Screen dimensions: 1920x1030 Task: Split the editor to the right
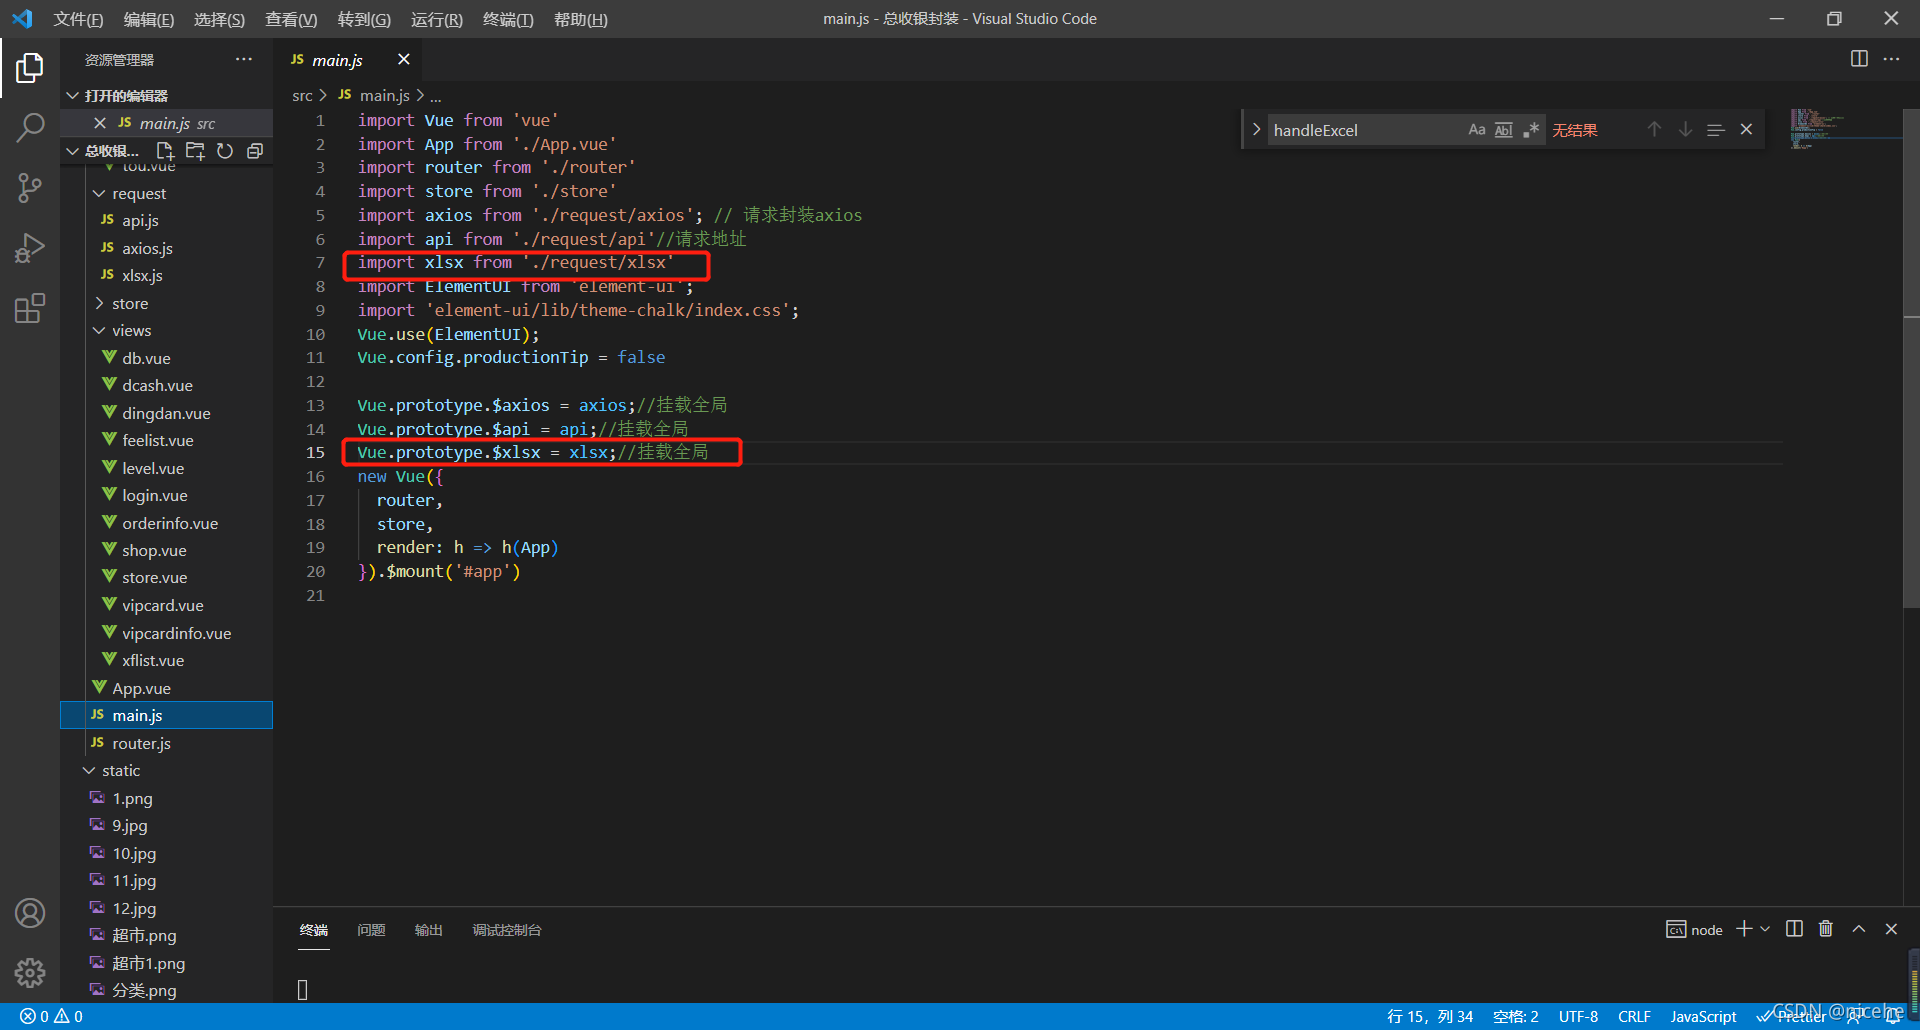coord(1859,59)
